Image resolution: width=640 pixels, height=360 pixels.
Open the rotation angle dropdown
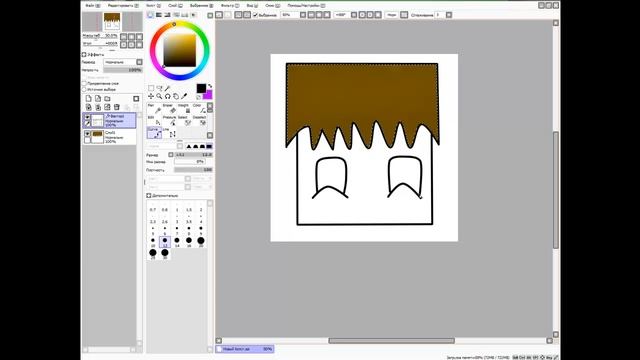(354, 15)
